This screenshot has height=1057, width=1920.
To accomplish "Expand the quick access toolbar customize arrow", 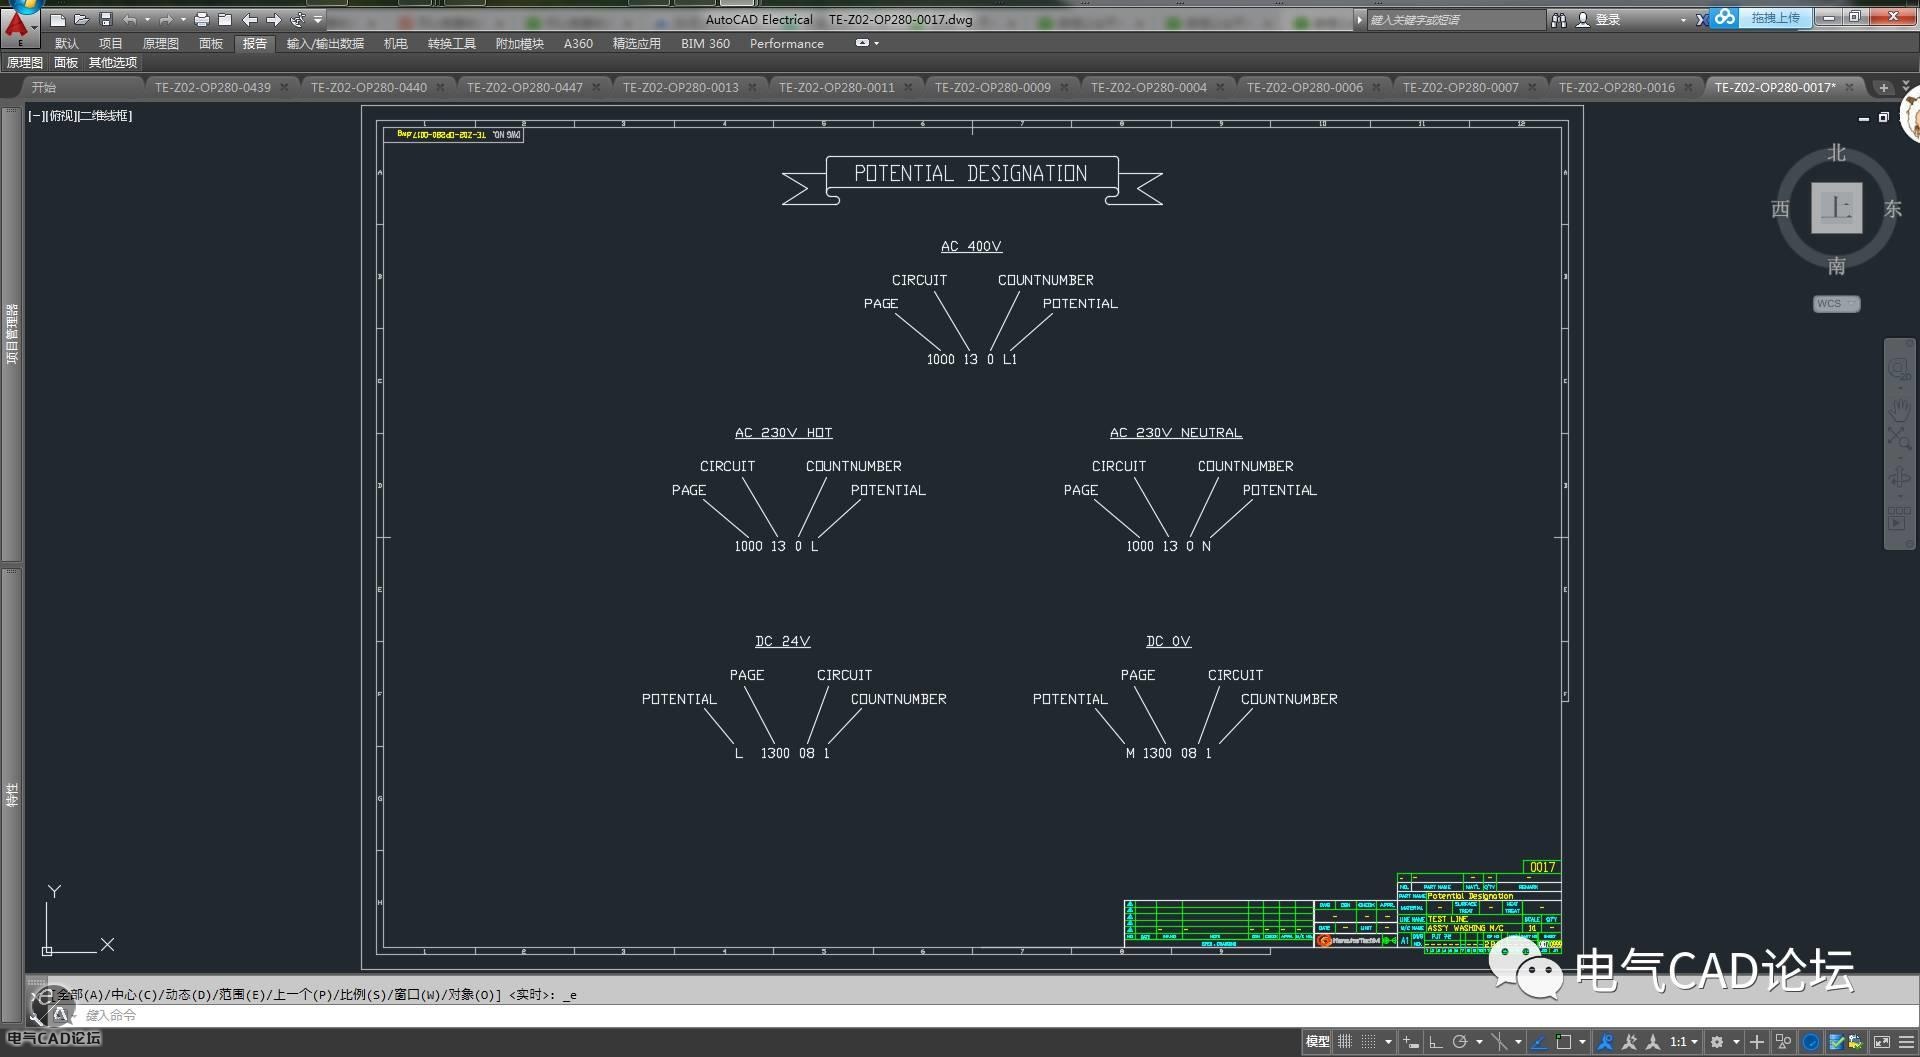I will [318, 19].
